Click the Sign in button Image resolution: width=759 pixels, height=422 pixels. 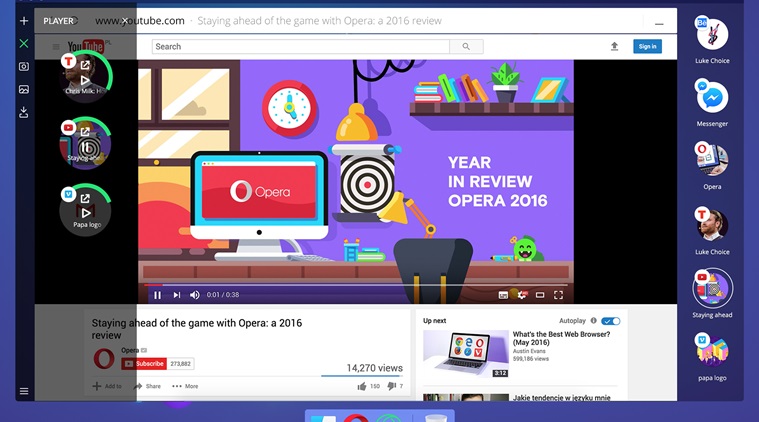coord(647,46)
